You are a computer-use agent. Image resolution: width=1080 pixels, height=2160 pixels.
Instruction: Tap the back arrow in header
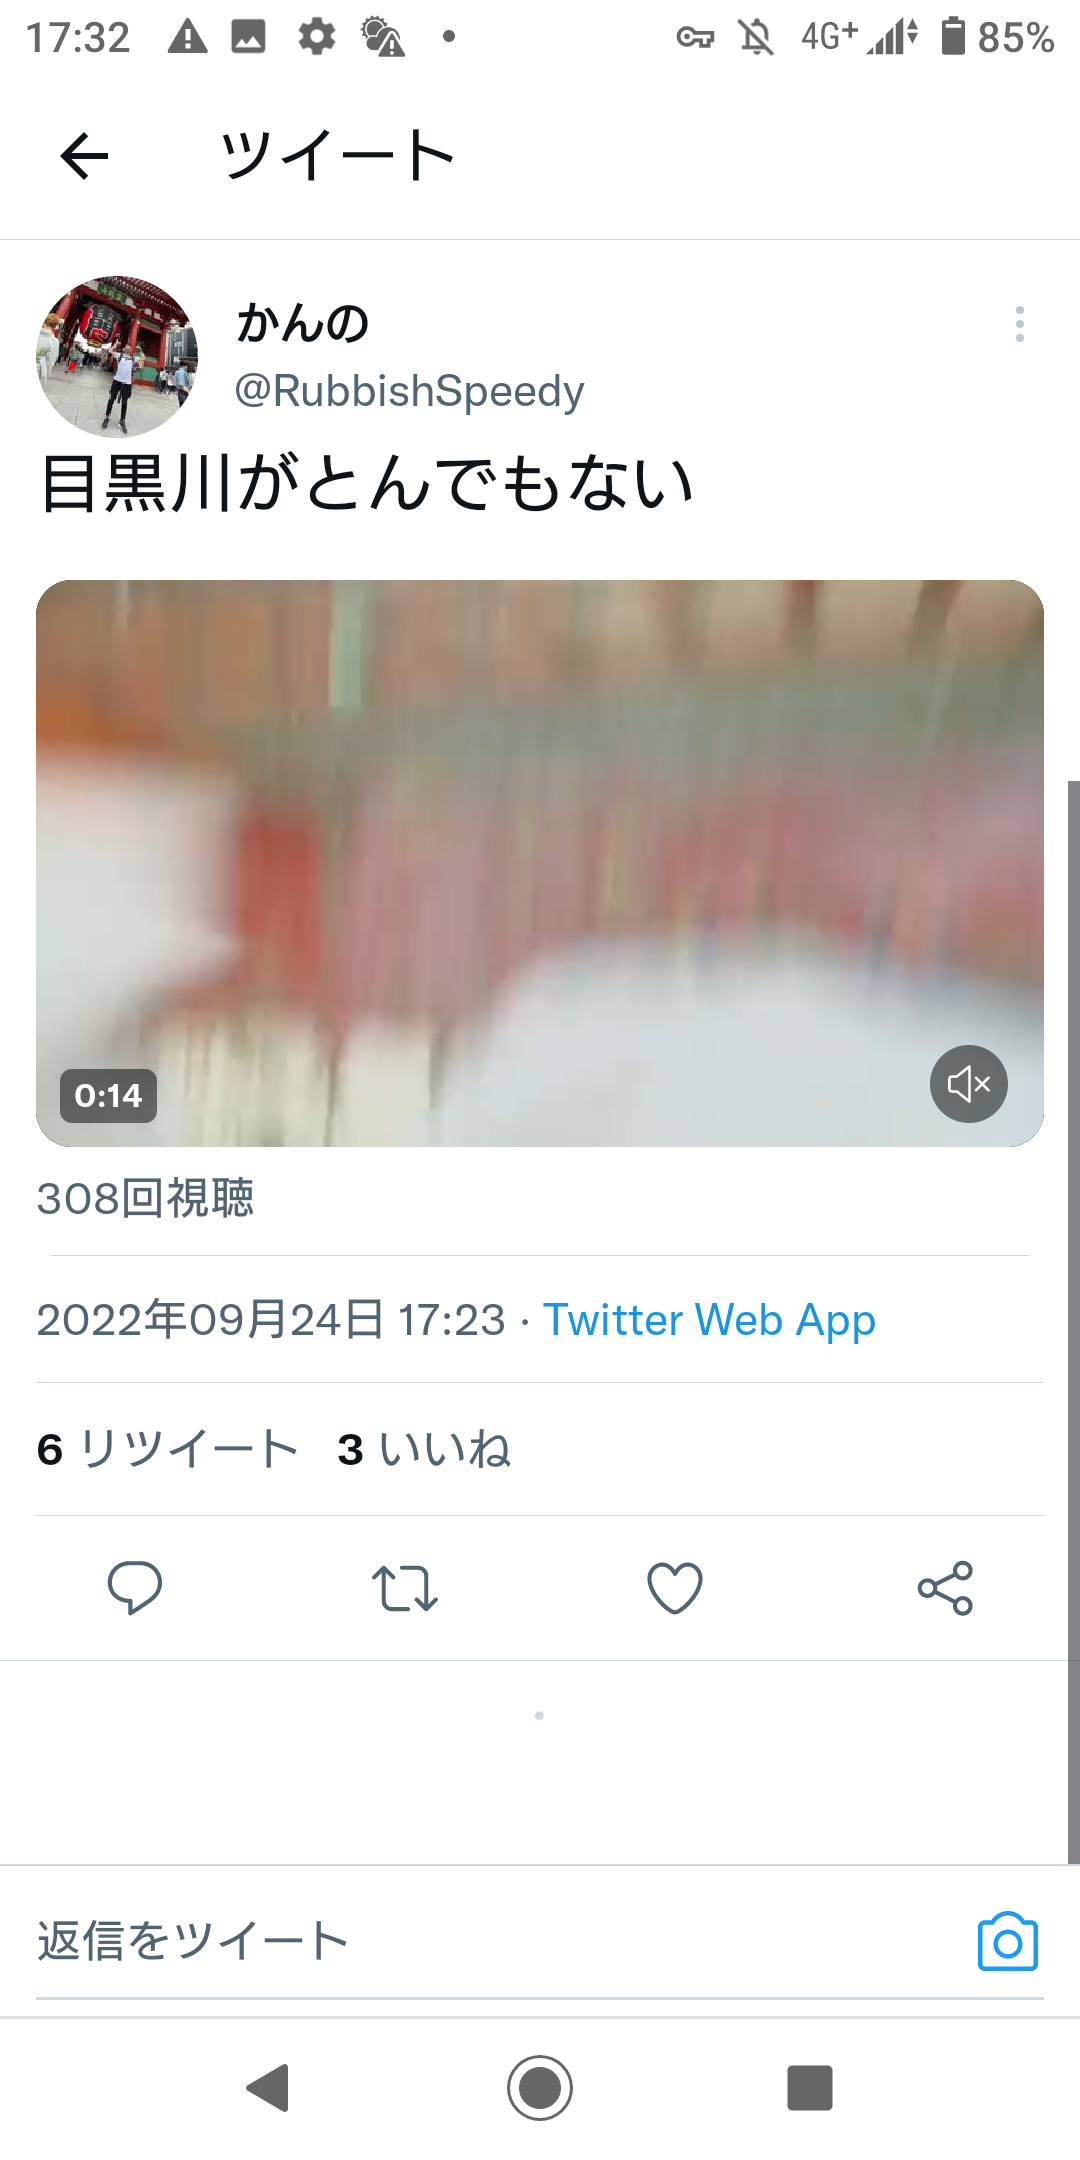[x=84, y=156]
